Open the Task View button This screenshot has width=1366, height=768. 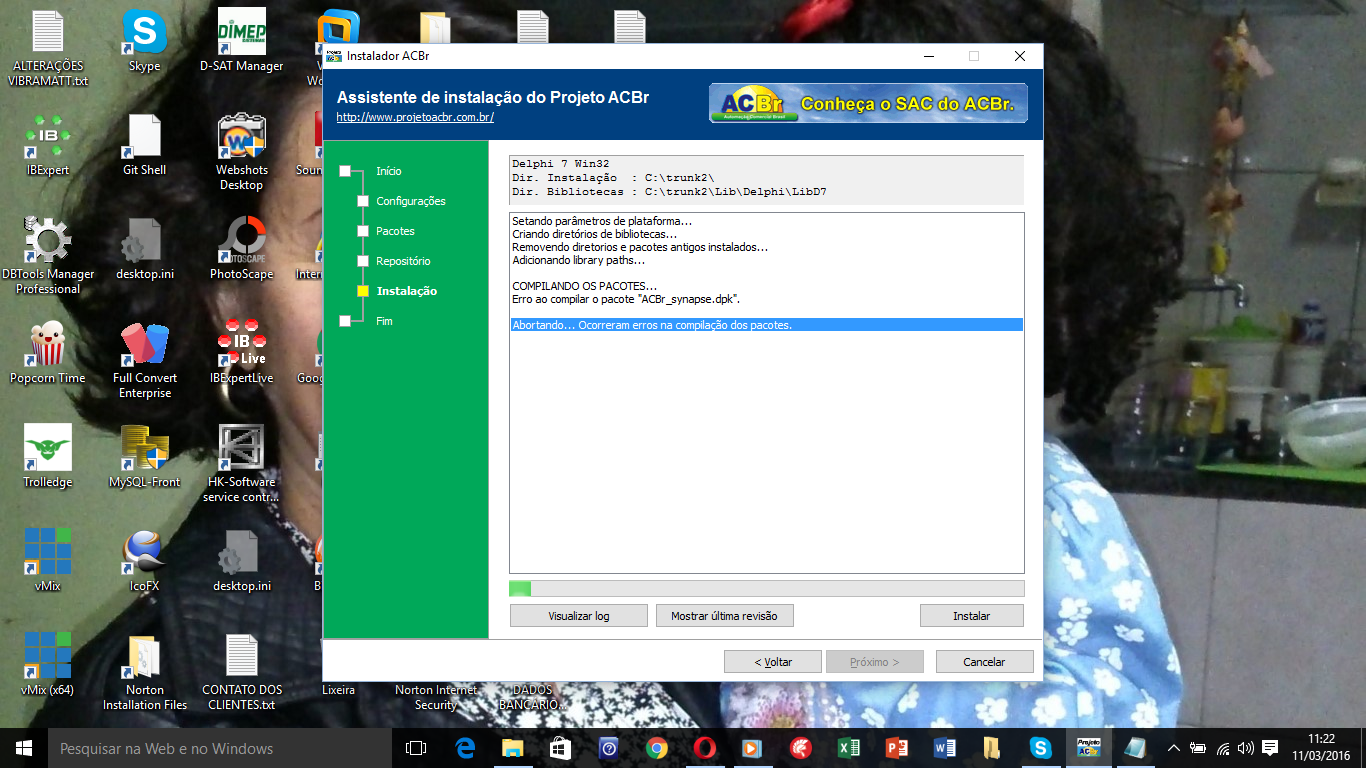coord(416,748)
